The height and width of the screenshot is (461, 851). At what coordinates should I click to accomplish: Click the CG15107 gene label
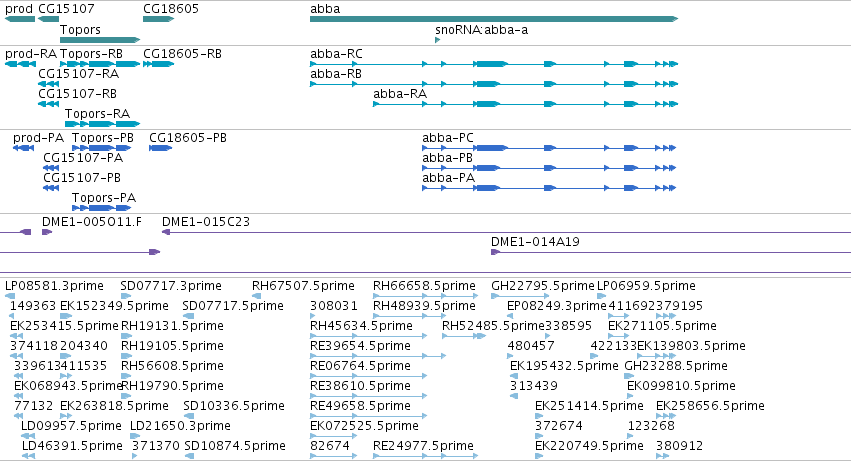66,9
